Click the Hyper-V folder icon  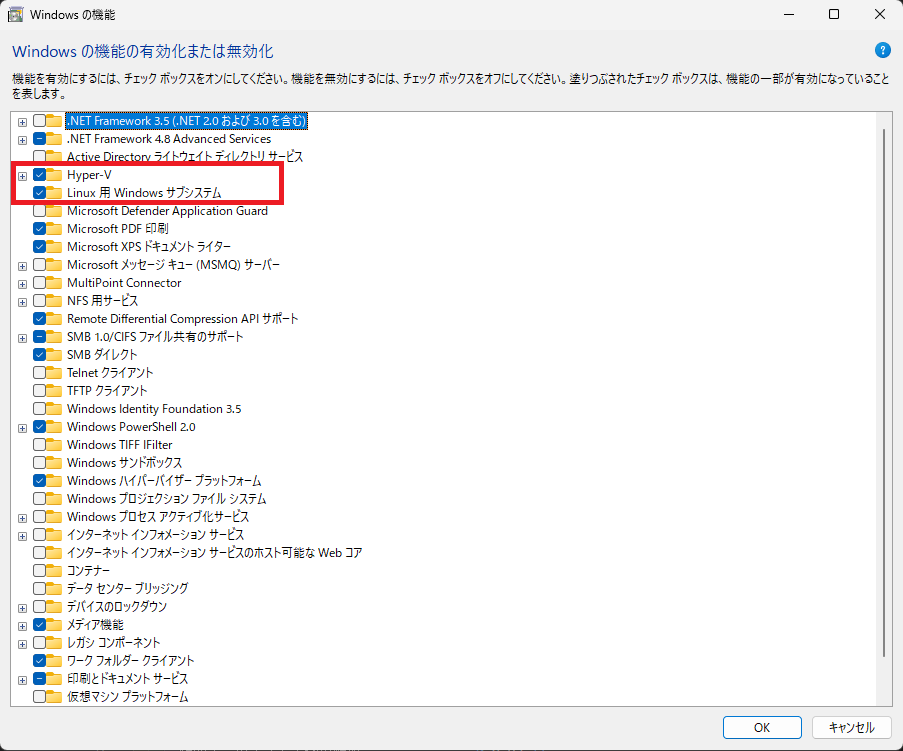point(54,175)
